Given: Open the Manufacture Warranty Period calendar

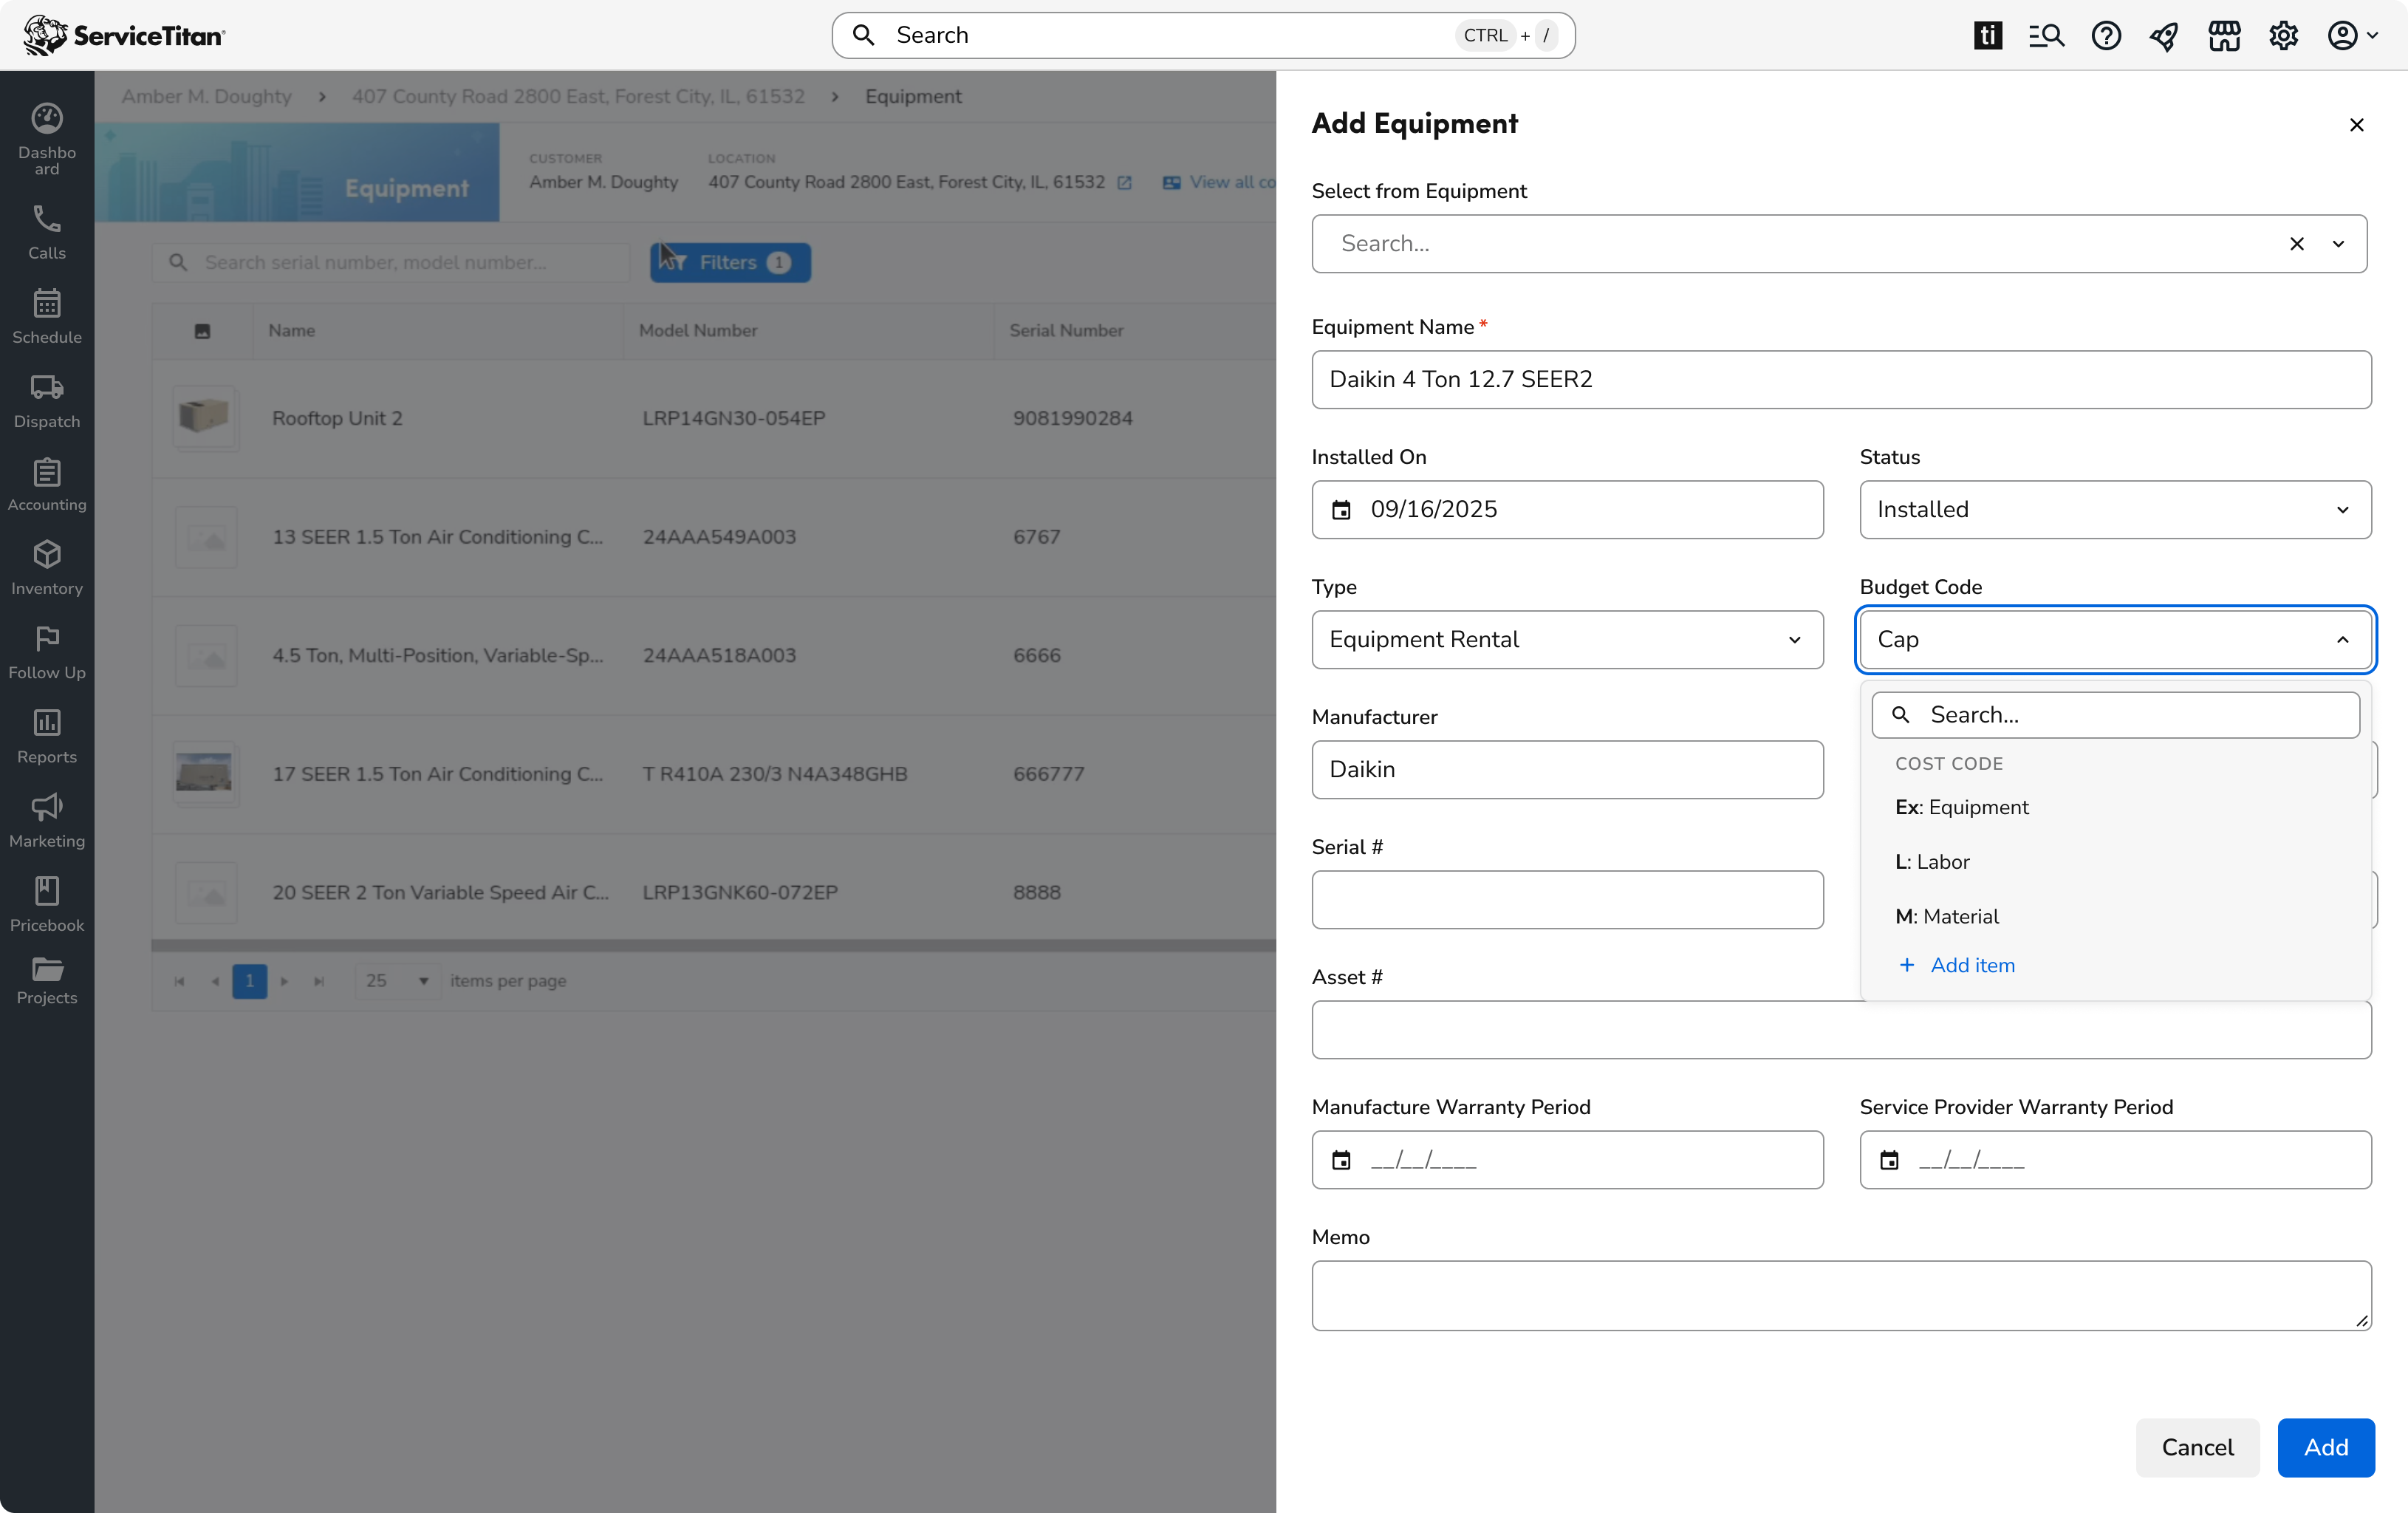Looking at the screenshot, I should coord(1341,1160).
